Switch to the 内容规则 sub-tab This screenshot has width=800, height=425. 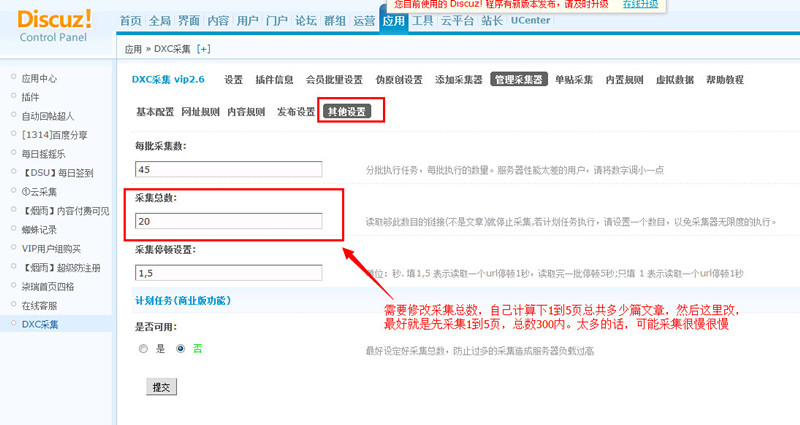tap(246, 112)
